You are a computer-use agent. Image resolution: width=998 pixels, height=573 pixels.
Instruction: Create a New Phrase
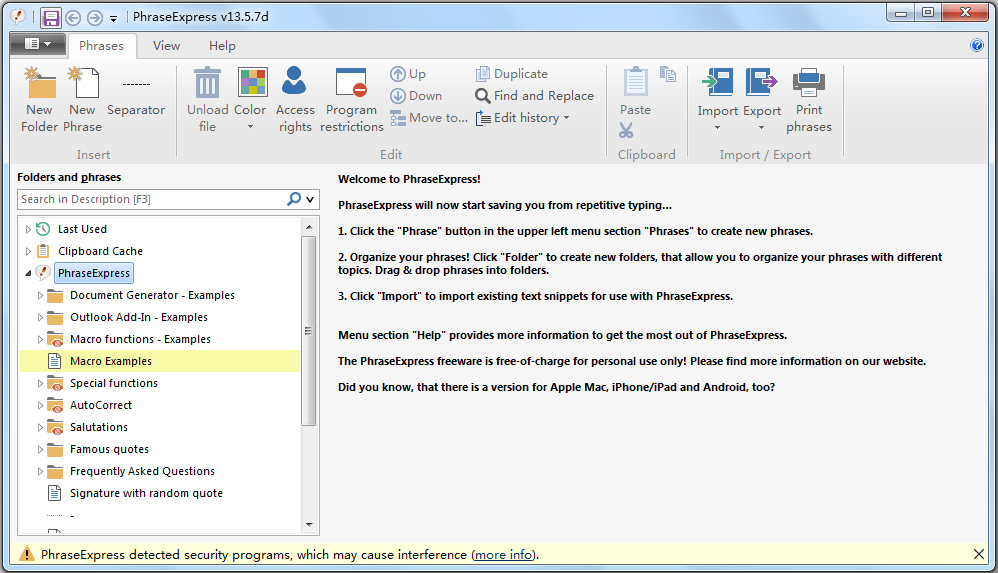coord(82,100)
